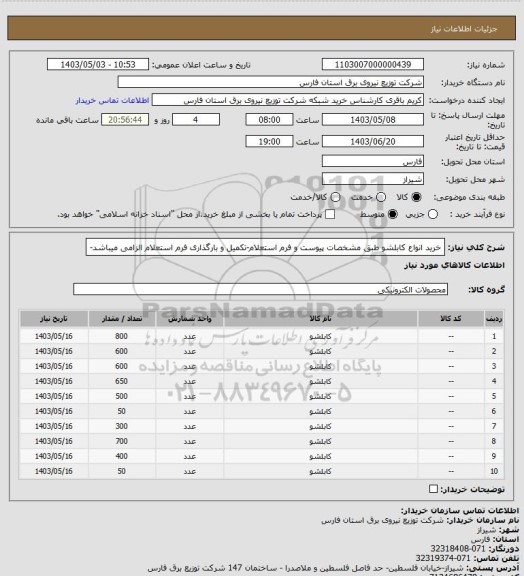
Task: Choose the جزیی purchase process option
Action: pyautogui.click(x=433, y=214)
